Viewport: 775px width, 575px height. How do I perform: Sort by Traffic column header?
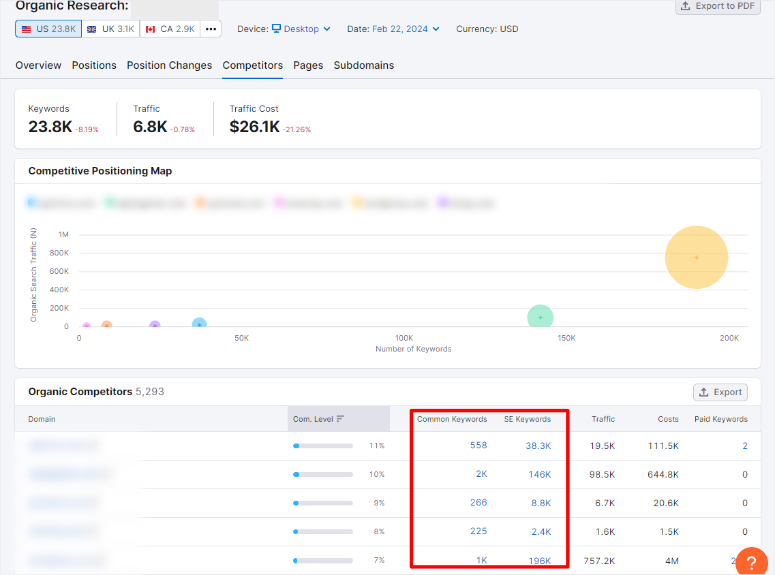[x=603, y=419]
